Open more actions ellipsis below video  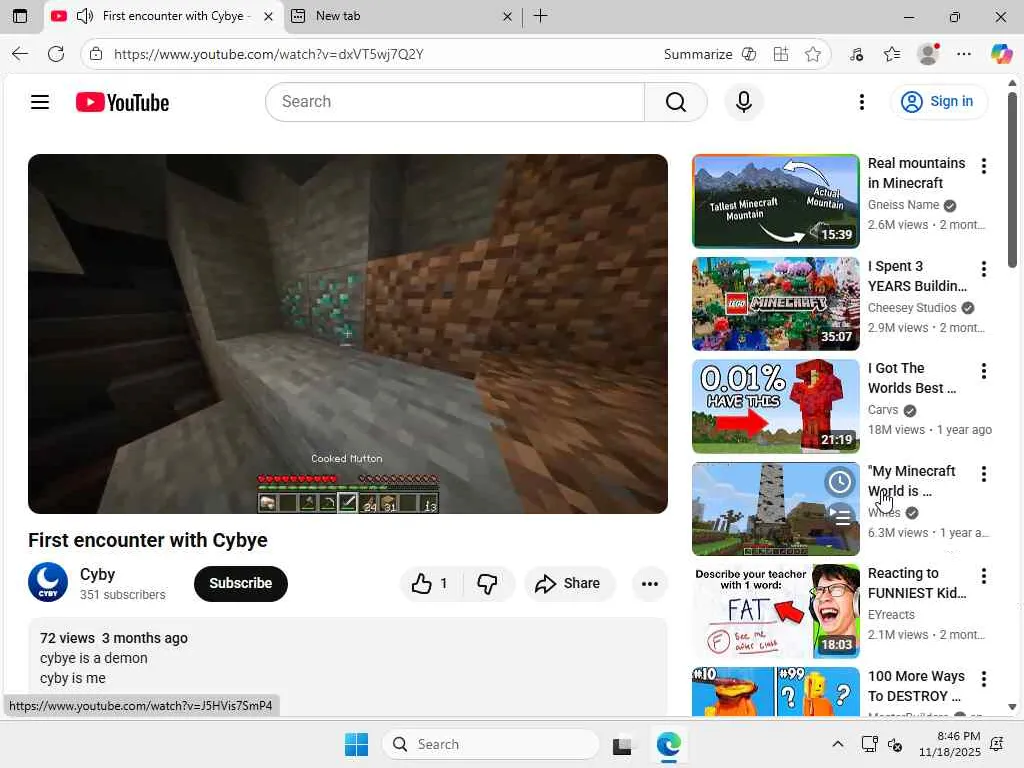coord(650,583)
